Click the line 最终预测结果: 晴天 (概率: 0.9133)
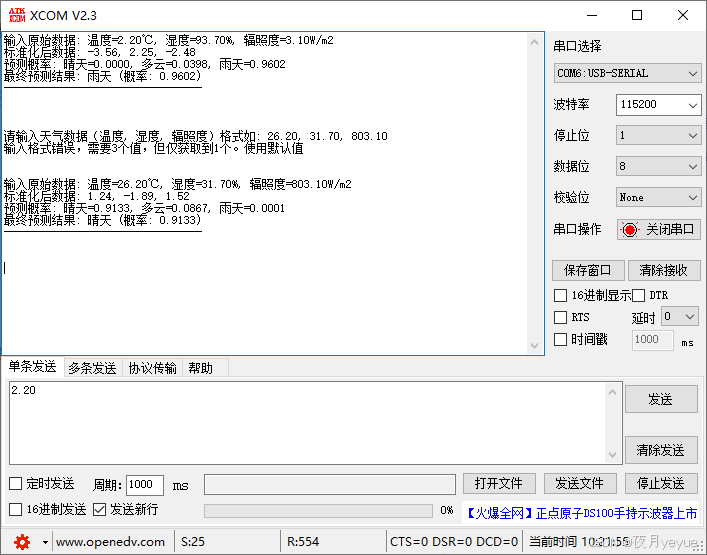Image resolution: width=707 pixels, height=555 pixels. (x=102, y=220)
